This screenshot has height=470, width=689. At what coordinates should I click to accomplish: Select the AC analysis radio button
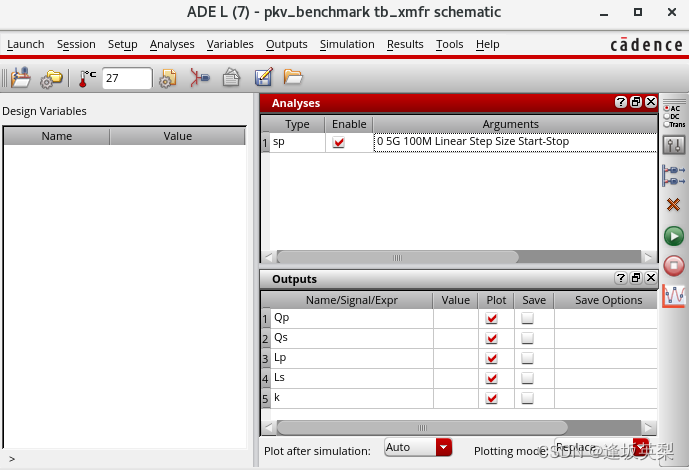coord(667,108)
